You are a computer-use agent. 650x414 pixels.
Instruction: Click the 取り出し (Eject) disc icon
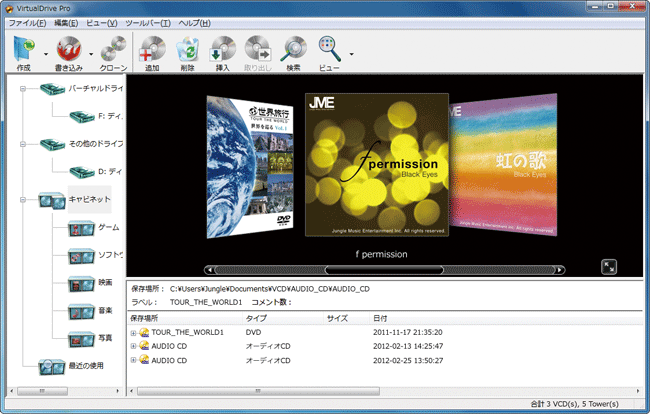coord(257,49)
